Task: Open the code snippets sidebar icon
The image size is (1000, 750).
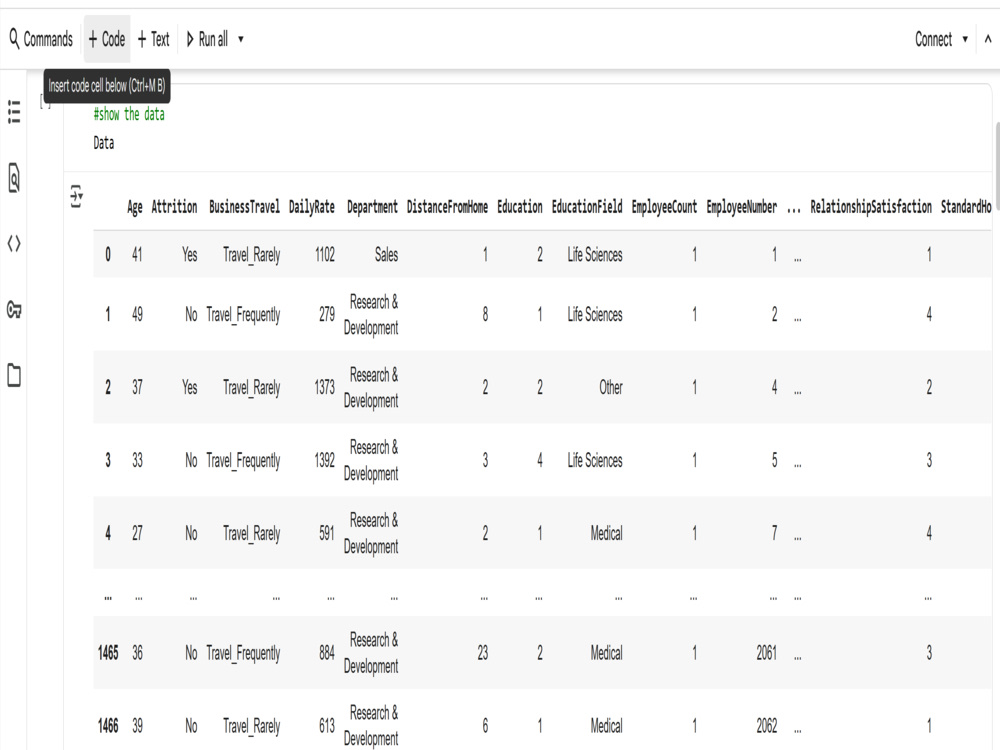Action: pyautogui.click(x=14, y=244)
